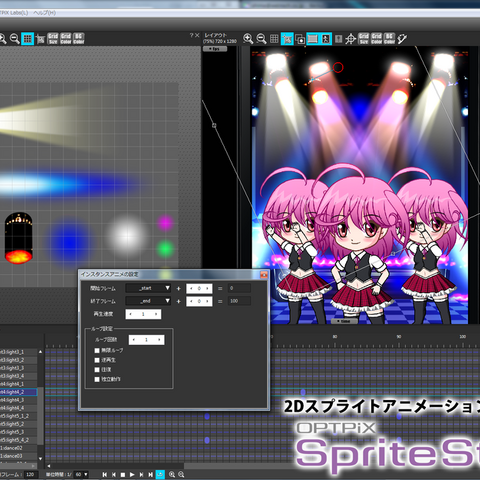480x480 pixels.
Task: Click the start frame result field showing 0
Action: (239, 288)
